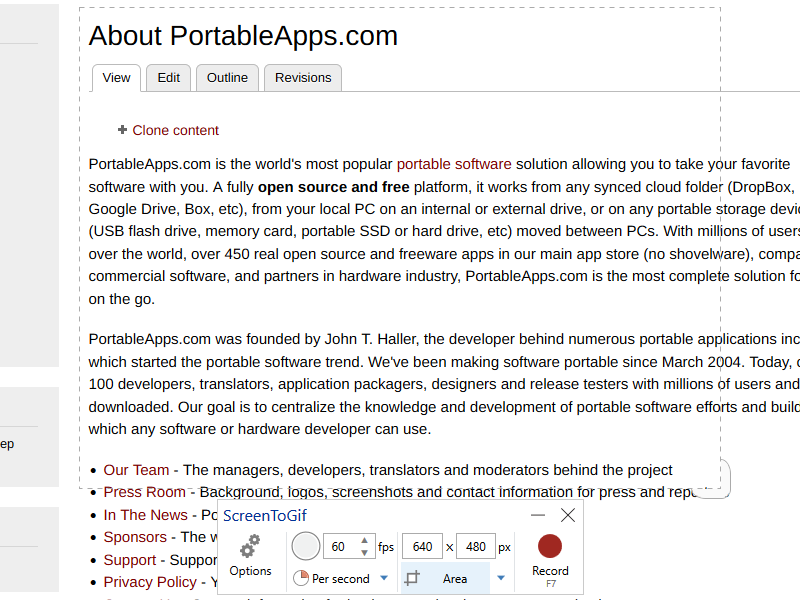Click the Area crop selection icon

tap(412, 578)
